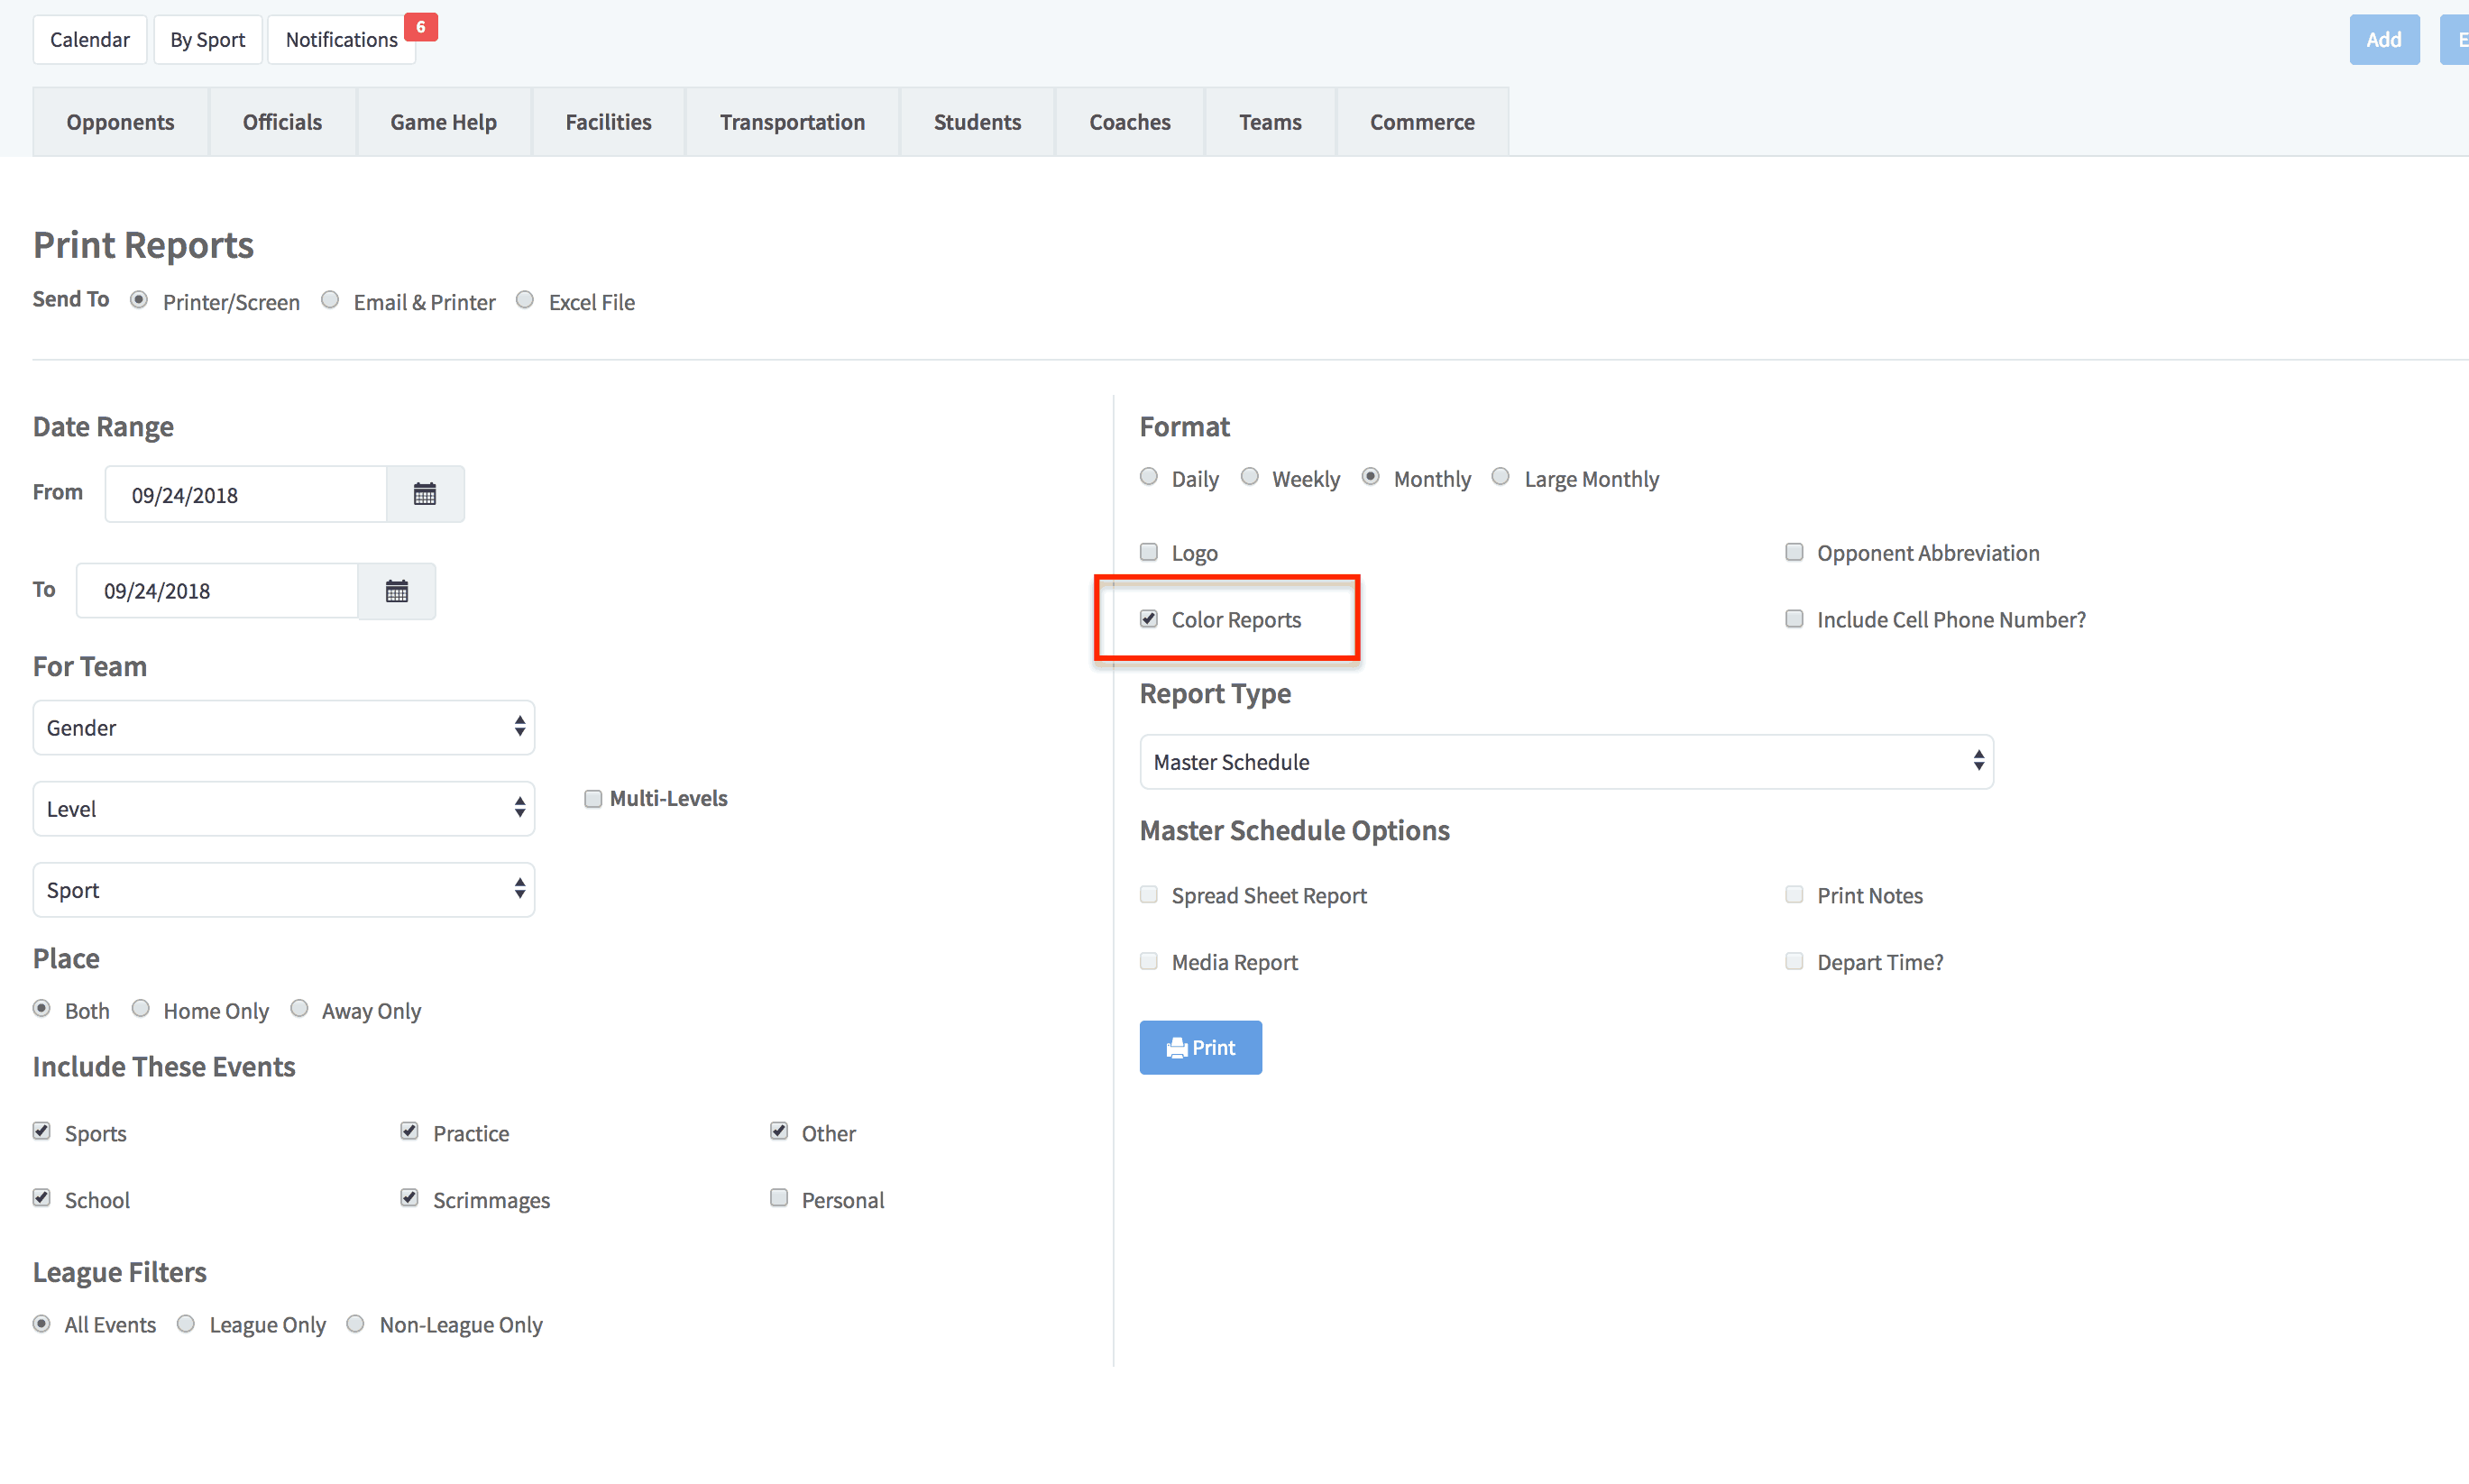The width and height of the screenshot is (2469, 1484).
Task: Click the blue Add button
Action: (2385, 39)
